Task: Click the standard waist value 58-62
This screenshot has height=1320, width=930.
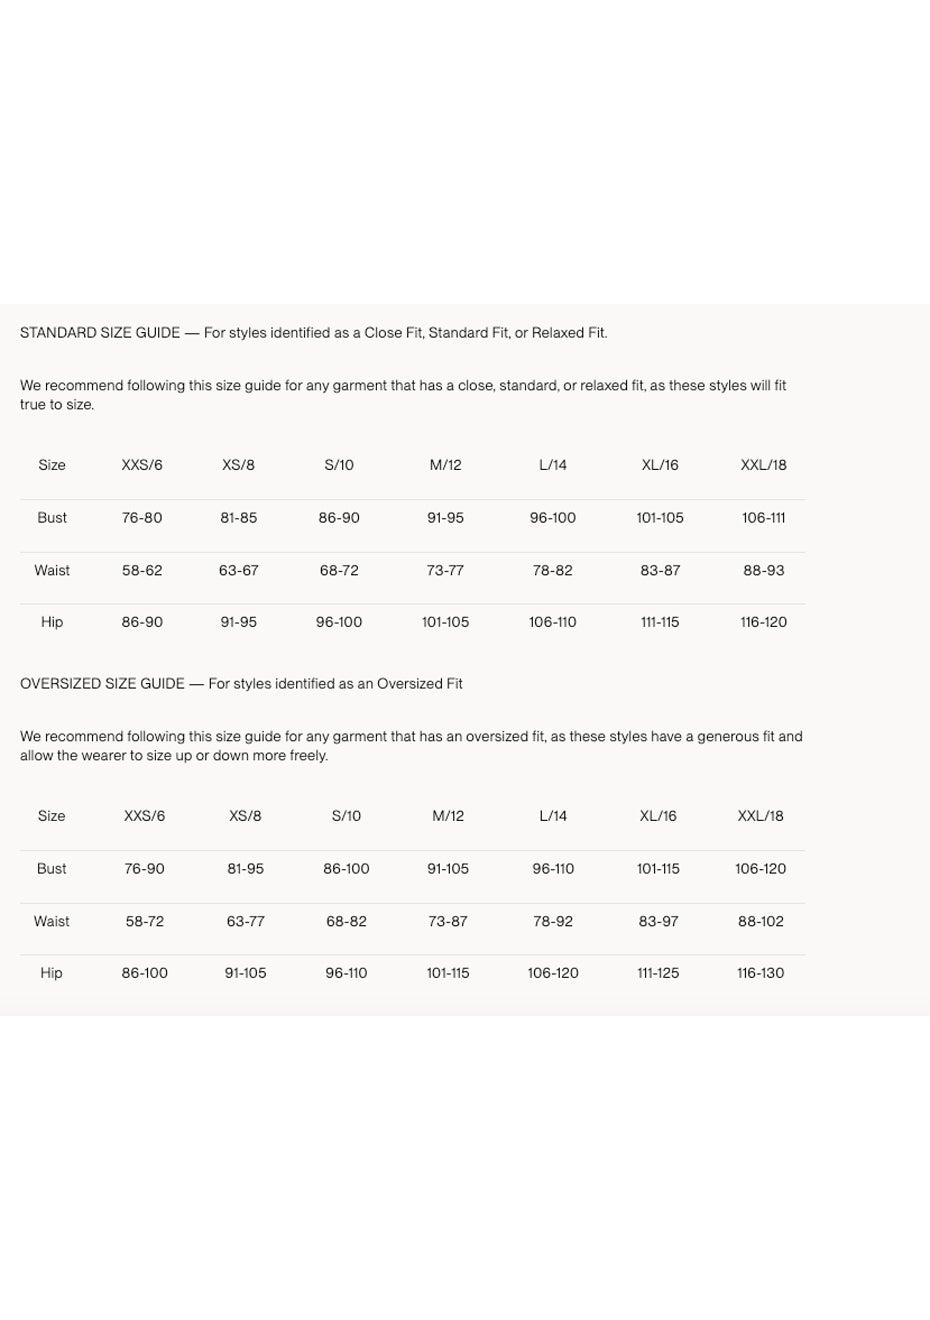Action: 142,571
